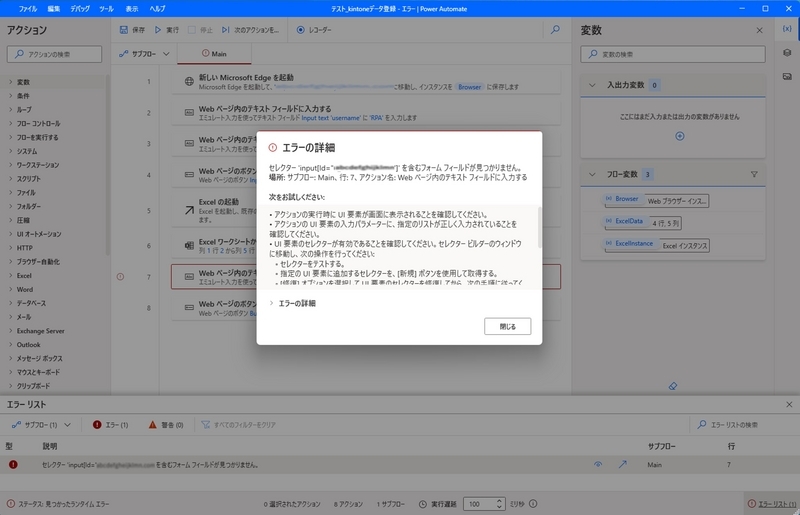Click the flow variables filter icon
Screen dimensions: 800x515
click(x=754, y=175)
